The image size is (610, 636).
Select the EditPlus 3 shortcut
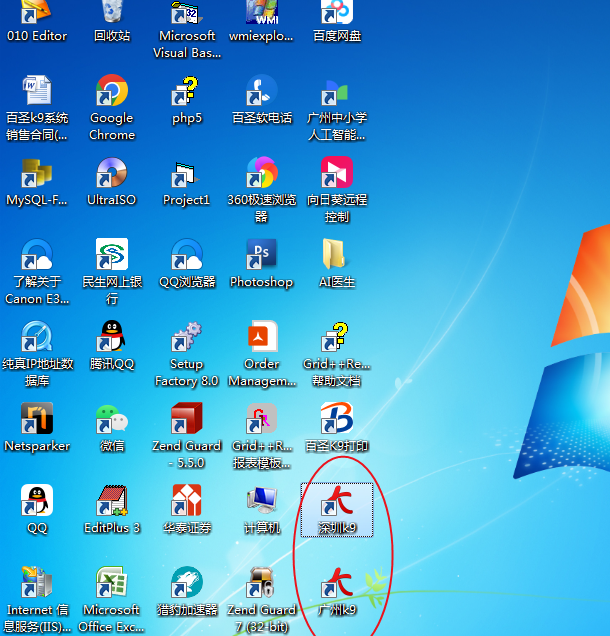point(111,501)
